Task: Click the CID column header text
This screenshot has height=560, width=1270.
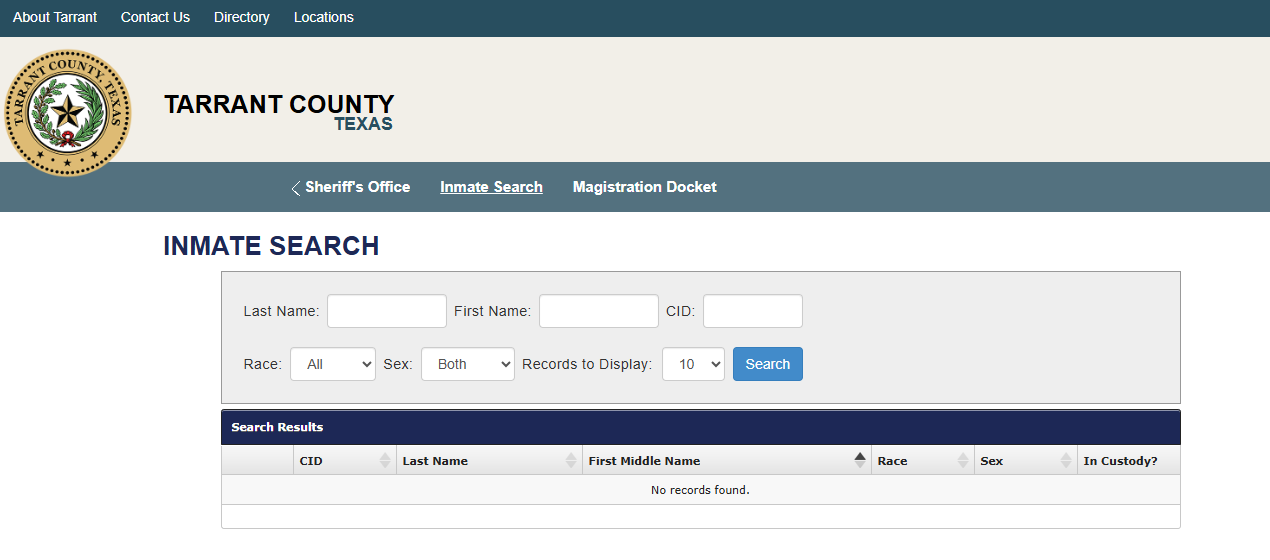Action: click(311, 461)
